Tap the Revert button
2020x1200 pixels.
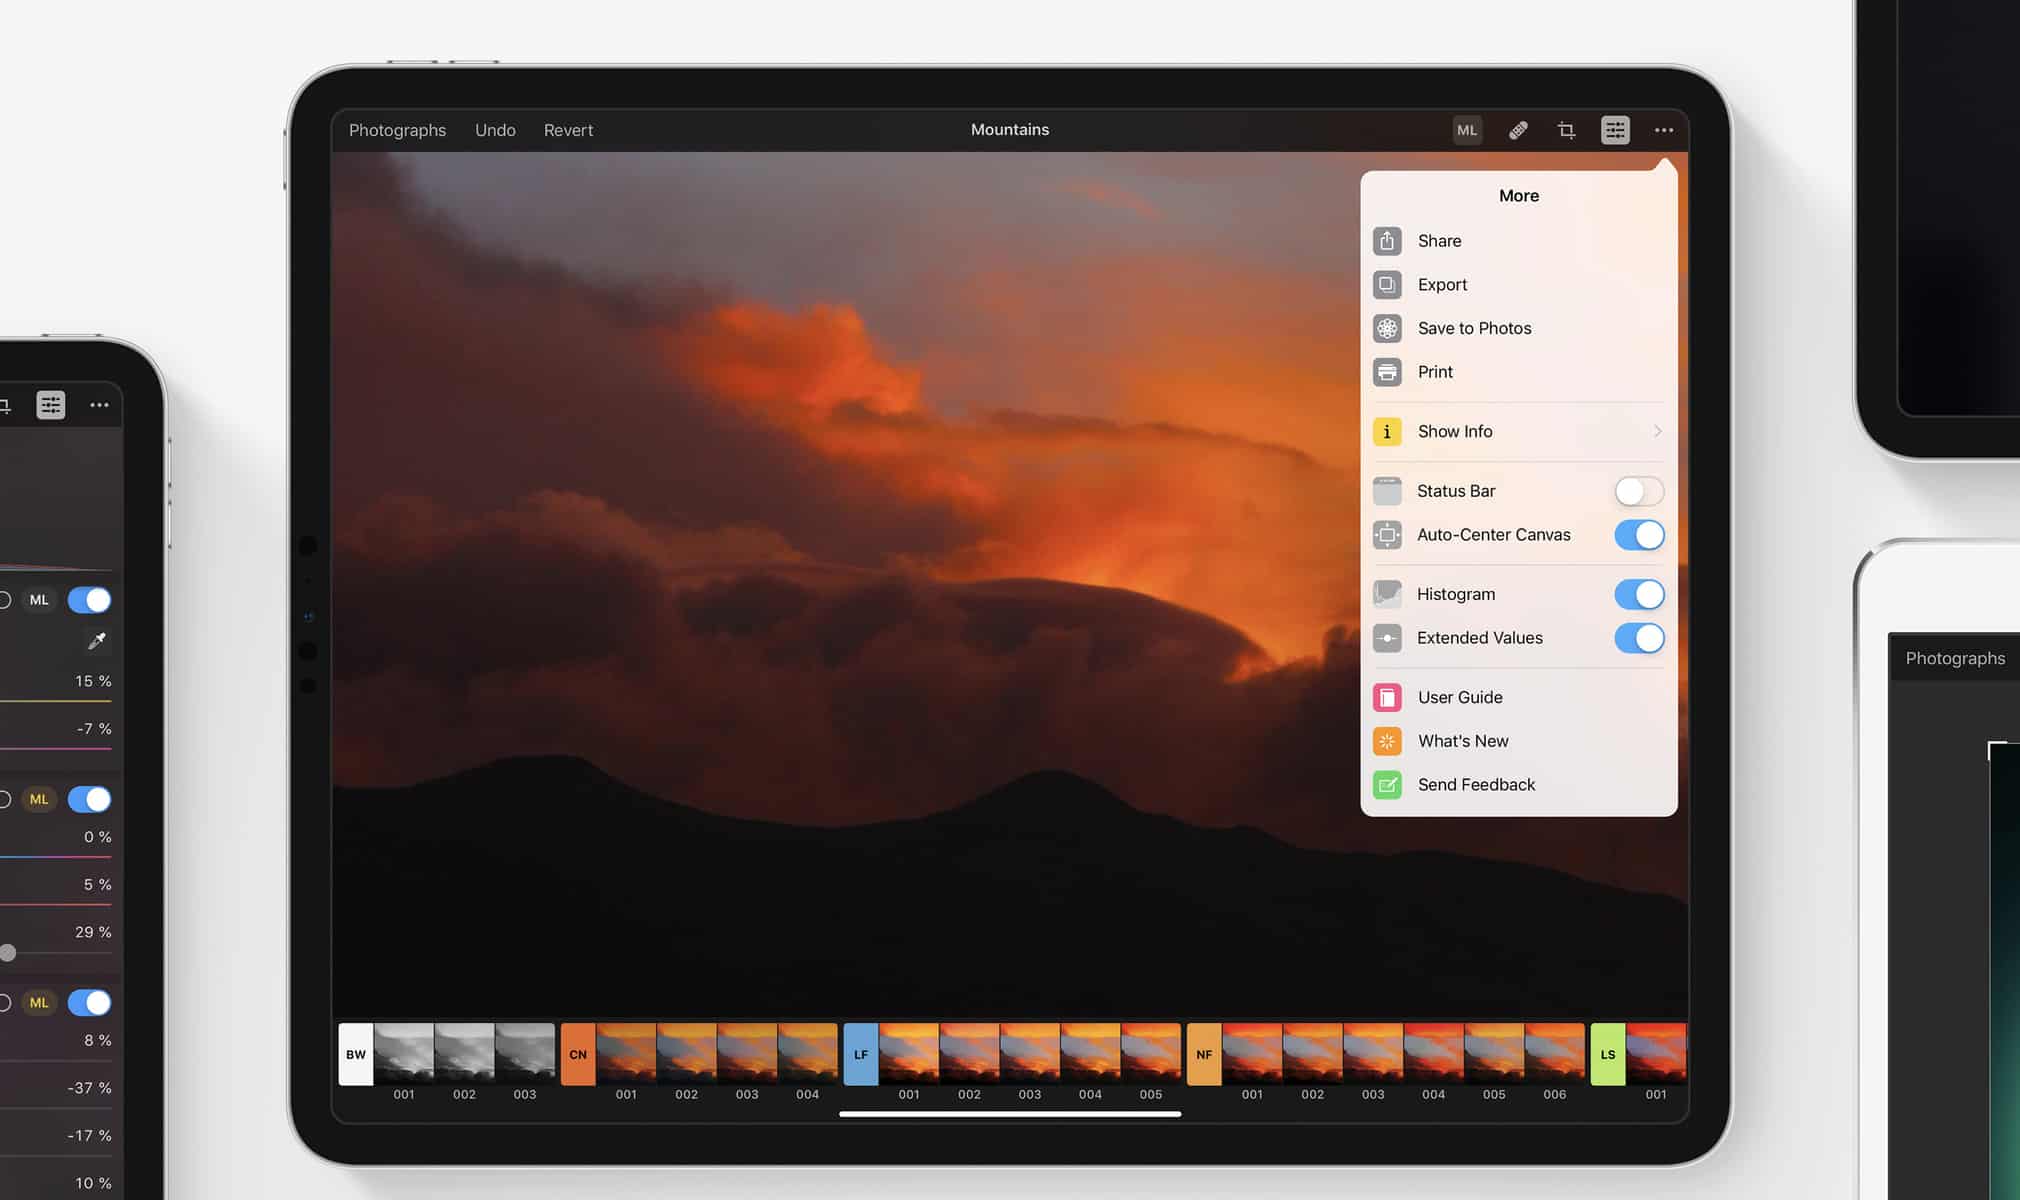point(568,130)
